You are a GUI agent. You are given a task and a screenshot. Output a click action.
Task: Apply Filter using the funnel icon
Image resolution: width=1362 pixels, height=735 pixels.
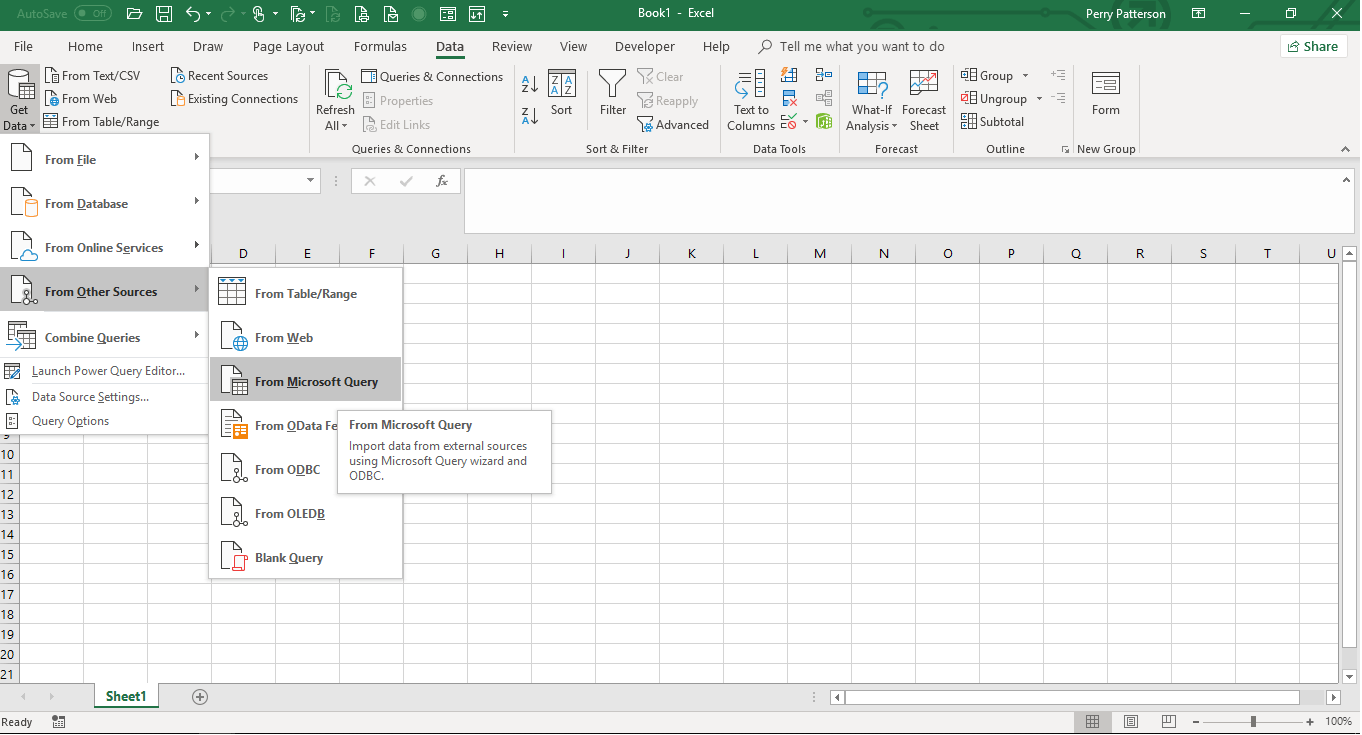tap(613, 94)
